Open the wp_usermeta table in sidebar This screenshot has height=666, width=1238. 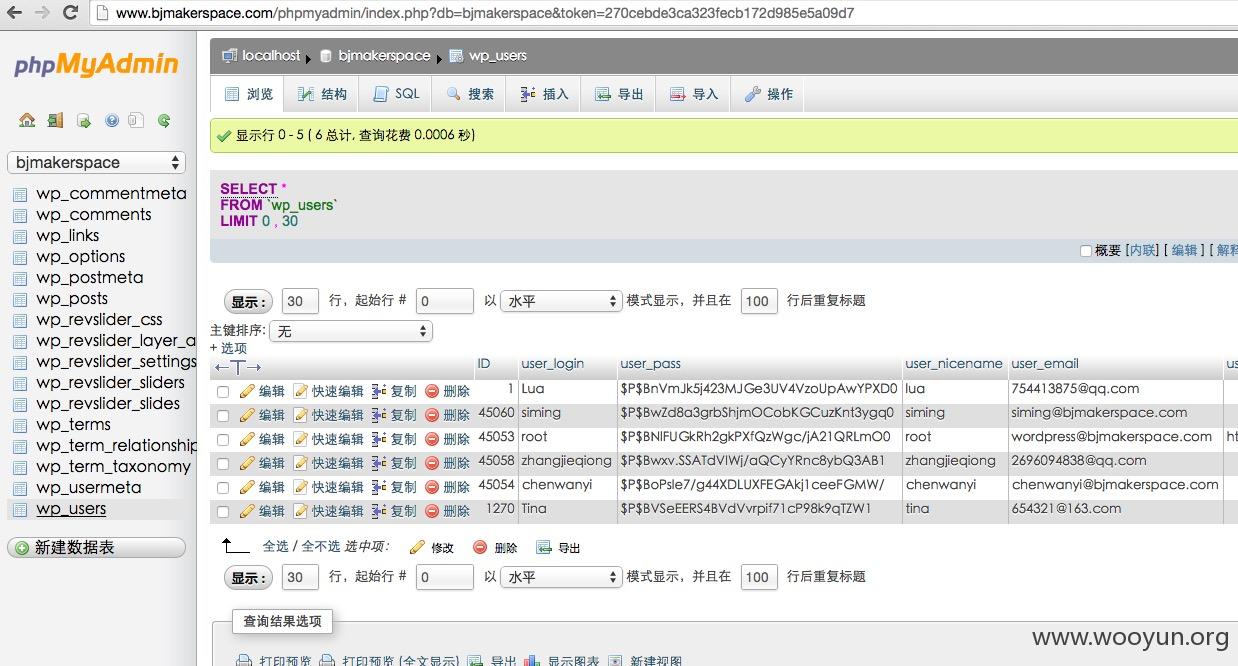(x=89, y=488)
